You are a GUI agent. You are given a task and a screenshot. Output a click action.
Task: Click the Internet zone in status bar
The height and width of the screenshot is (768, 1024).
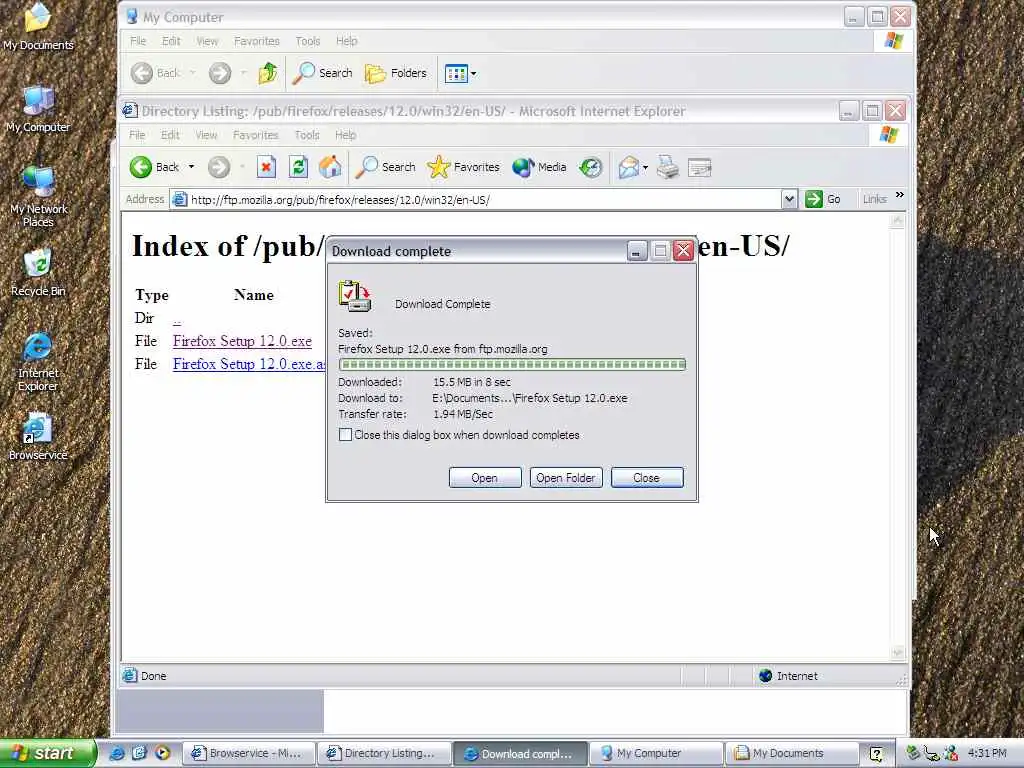click(x=788, y=676)
